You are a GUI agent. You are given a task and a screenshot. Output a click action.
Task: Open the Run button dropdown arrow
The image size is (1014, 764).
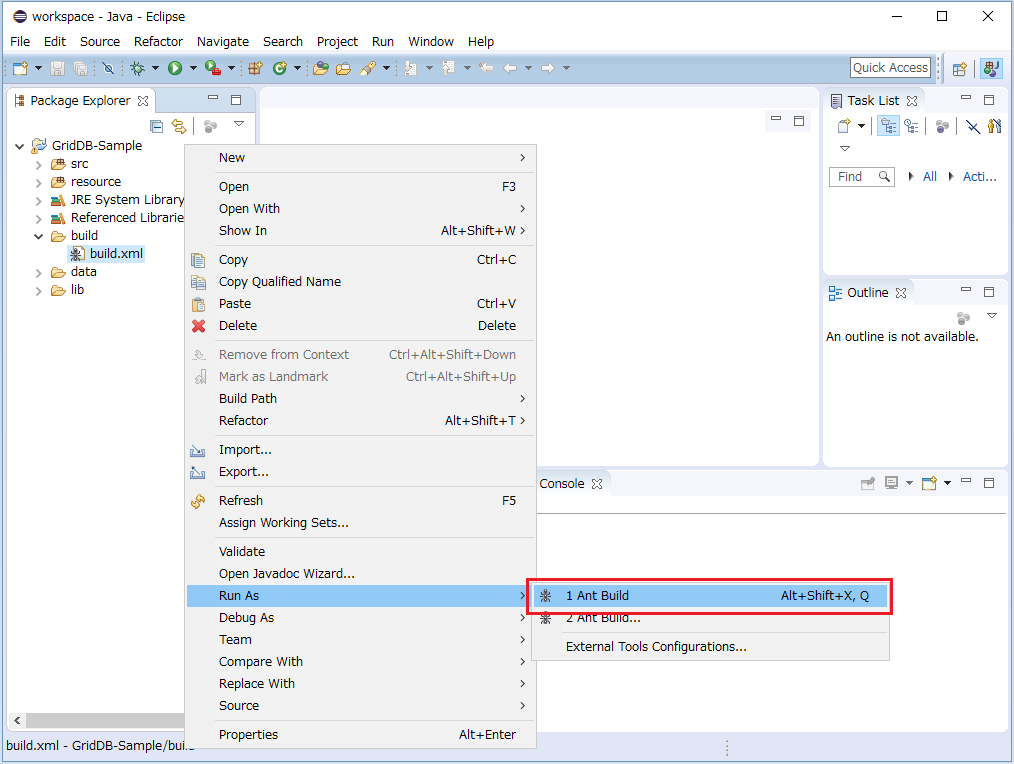point(193,68)
